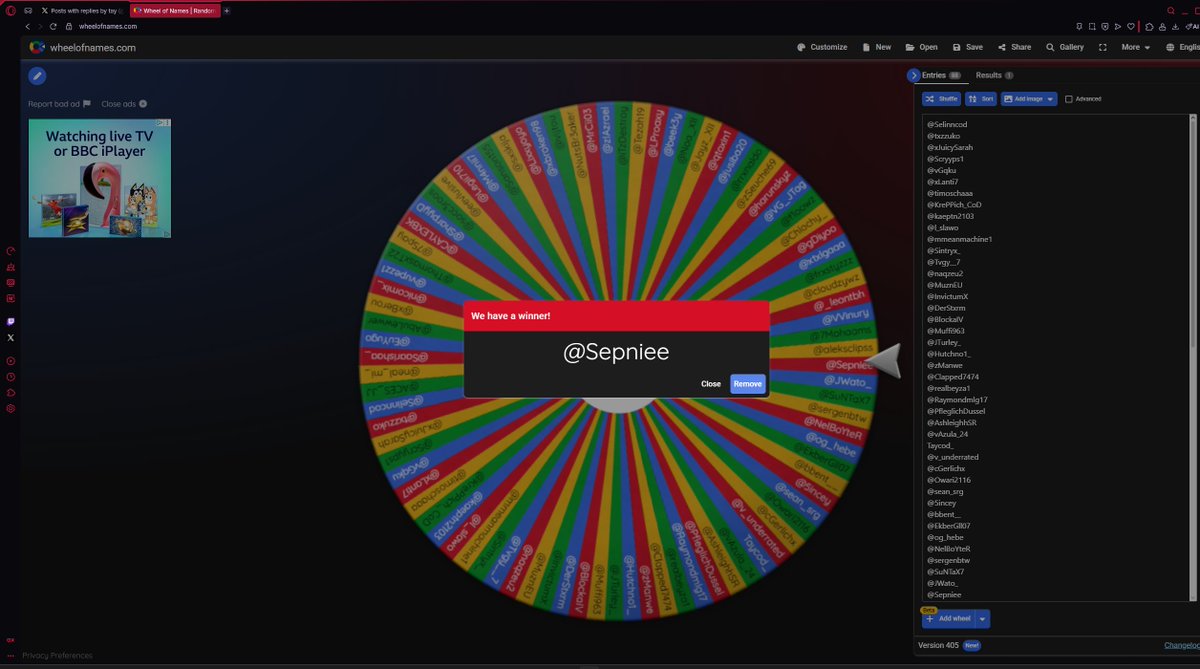
Task: Click the New badge next to Version 405
Action: (971, 645)
